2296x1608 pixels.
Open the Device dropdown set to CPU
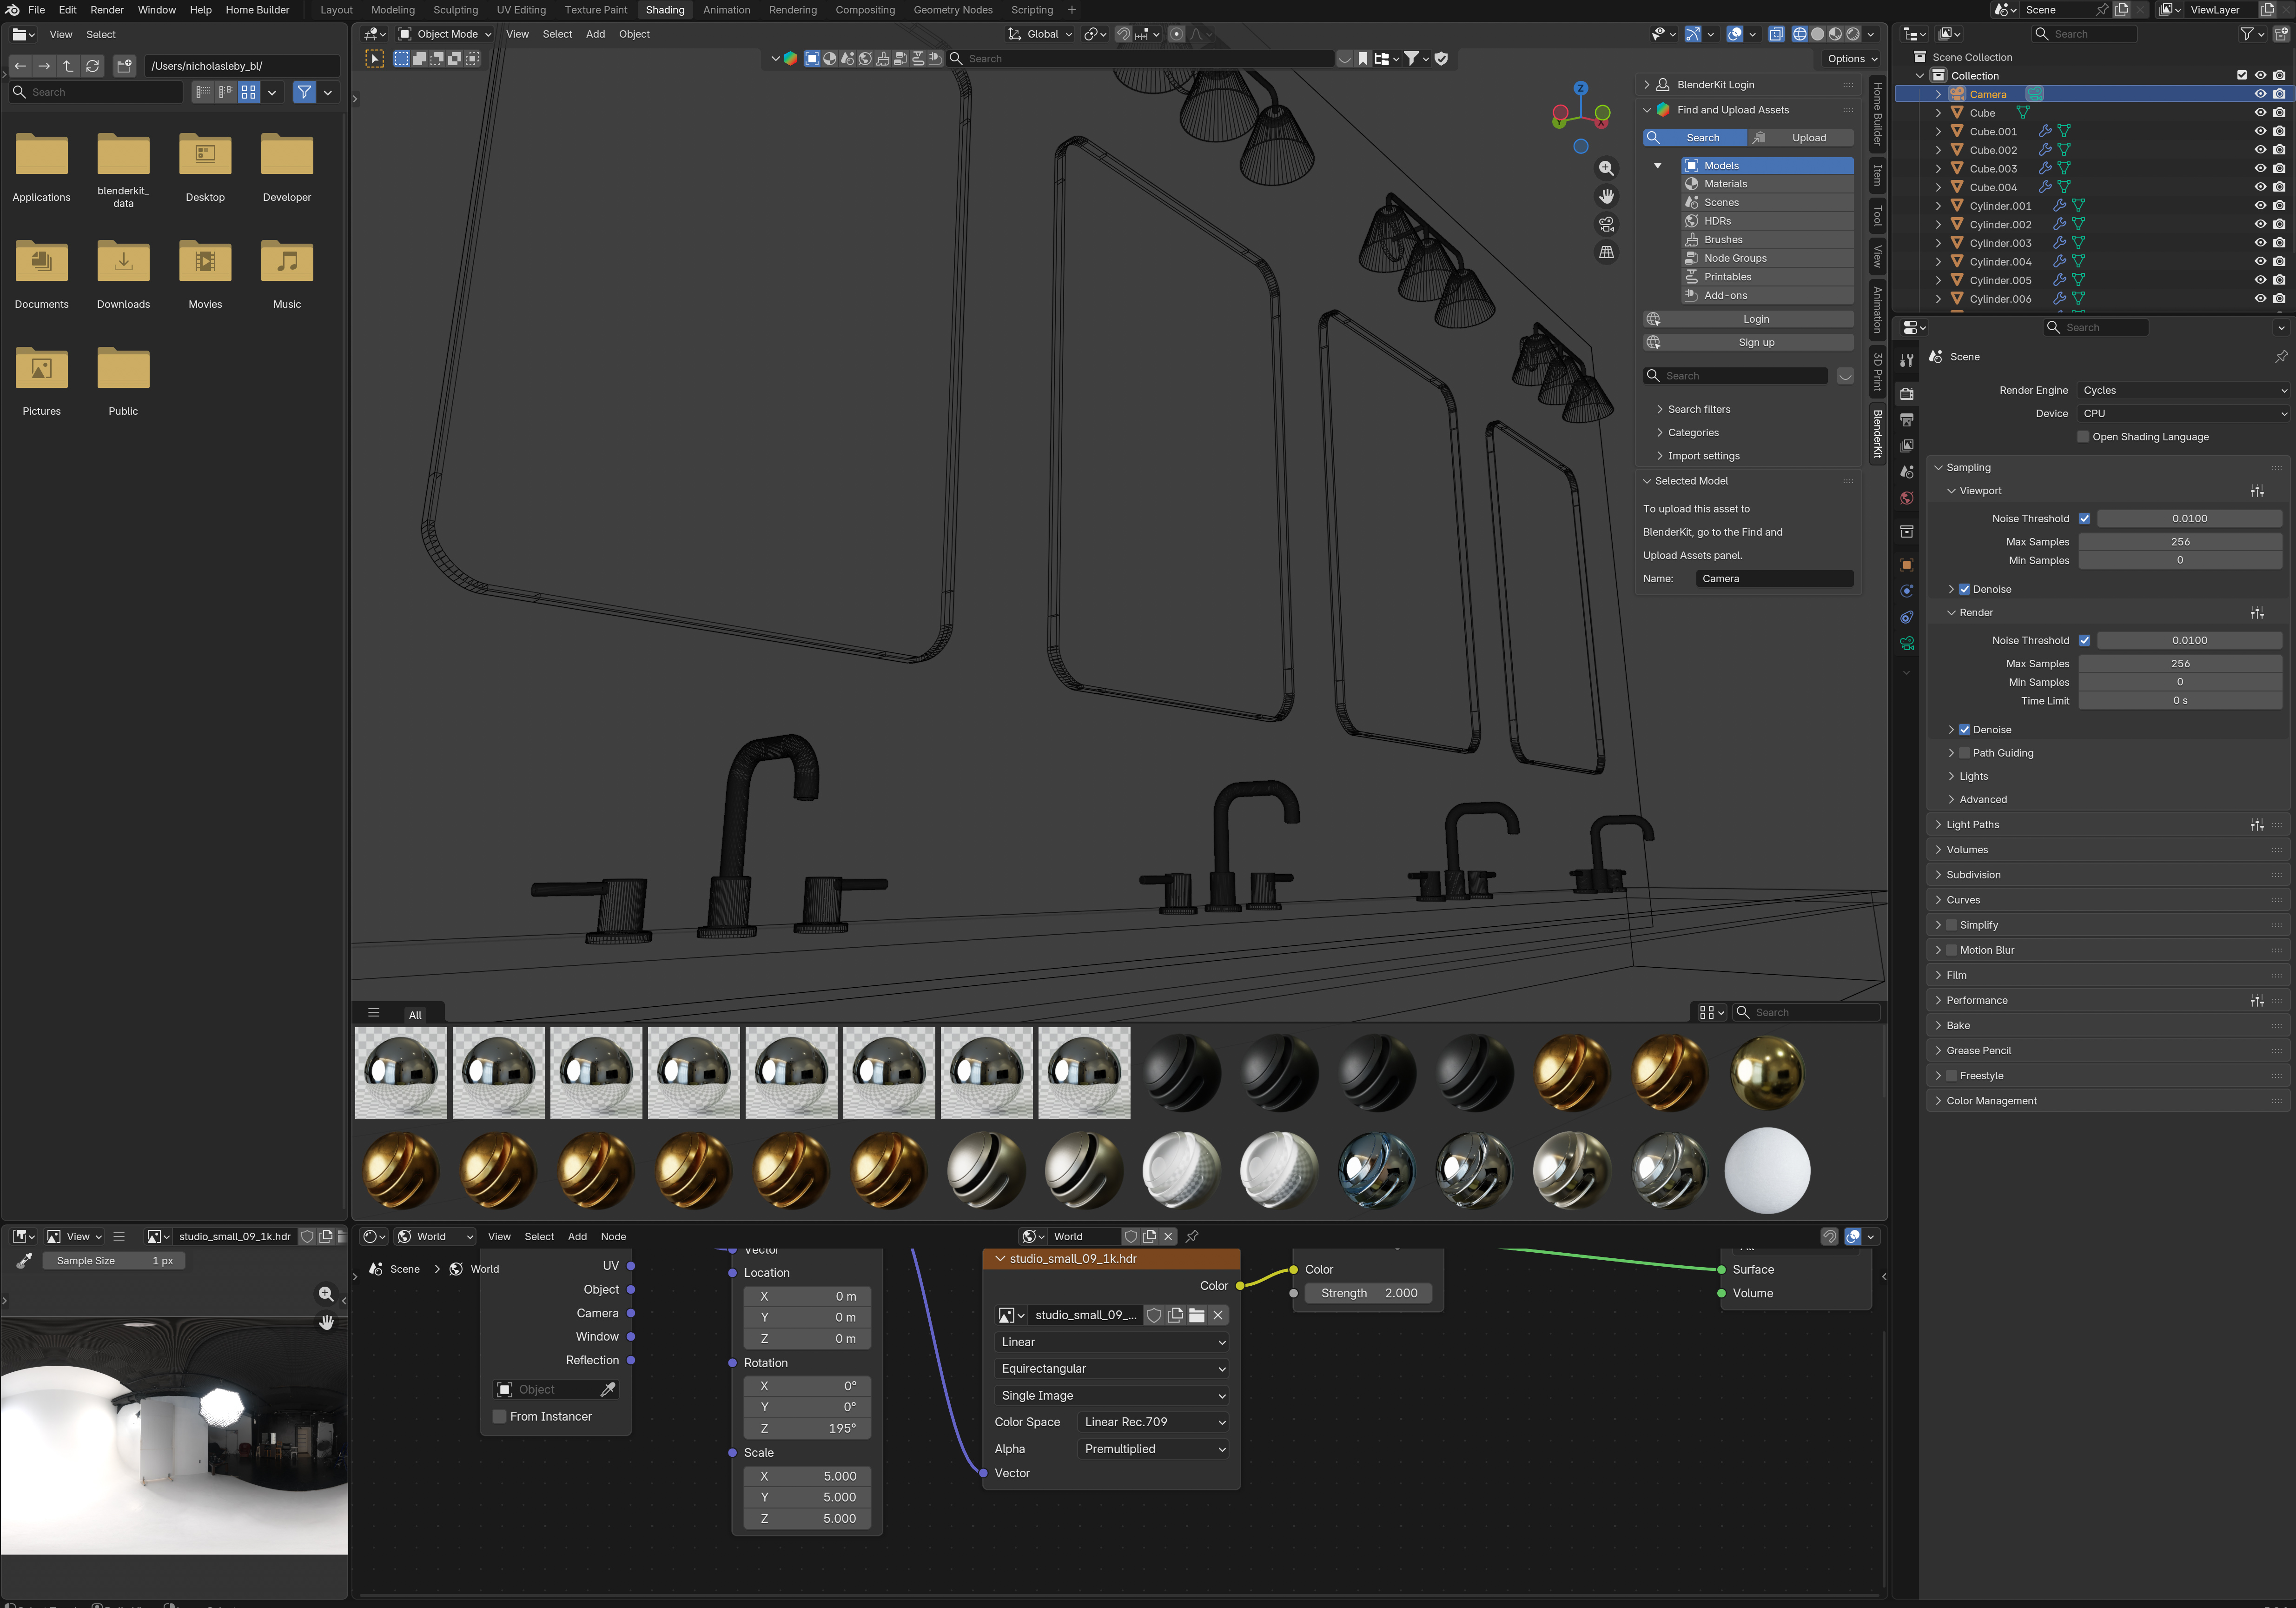click(2183, 414)
